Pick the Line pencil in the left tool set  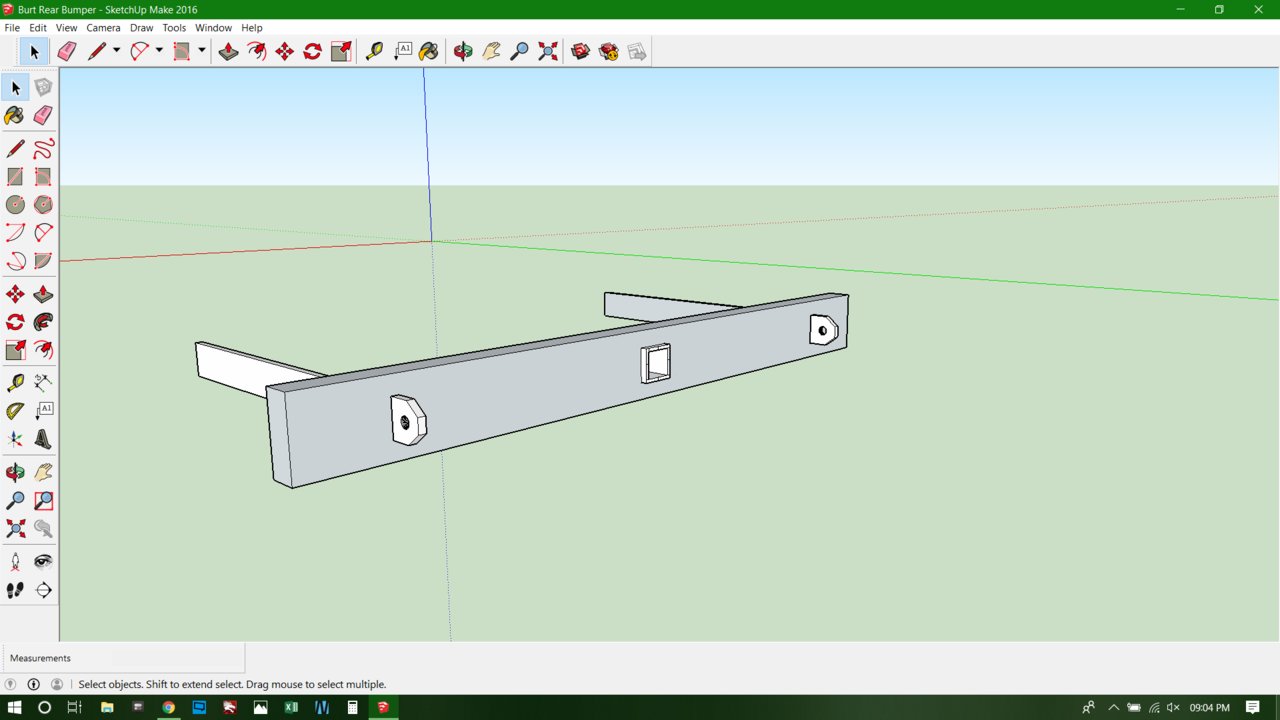(15, 149)
